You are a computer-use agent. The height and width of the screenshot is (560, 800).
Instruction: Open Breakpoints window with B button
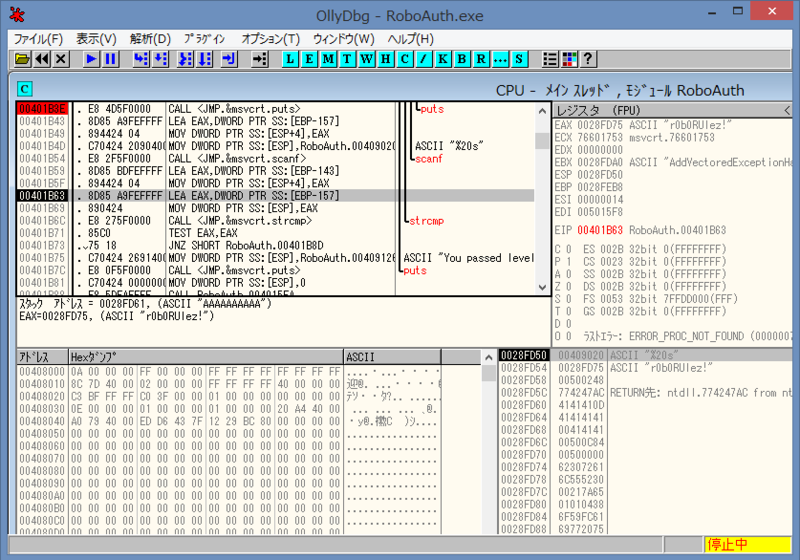pos(462,59)
